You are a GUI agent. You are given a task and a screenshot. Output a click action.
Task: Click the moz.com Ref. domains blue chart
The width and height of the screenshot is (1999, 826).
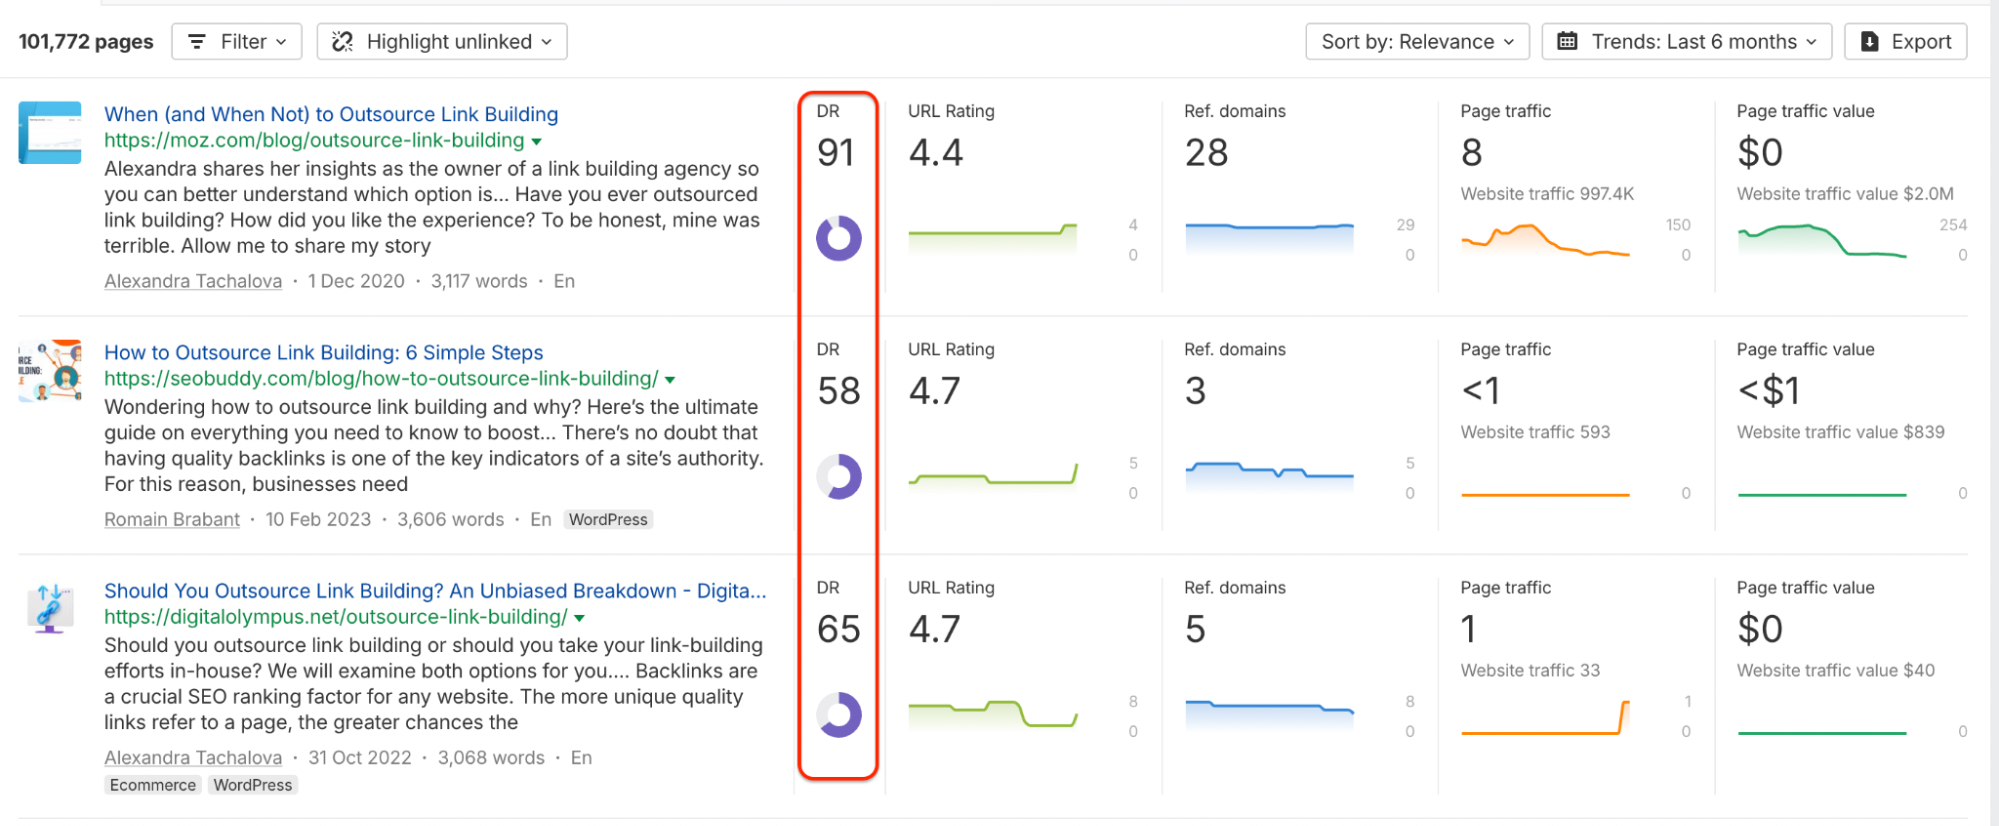pyautogui.click(x=1269, y=238)
